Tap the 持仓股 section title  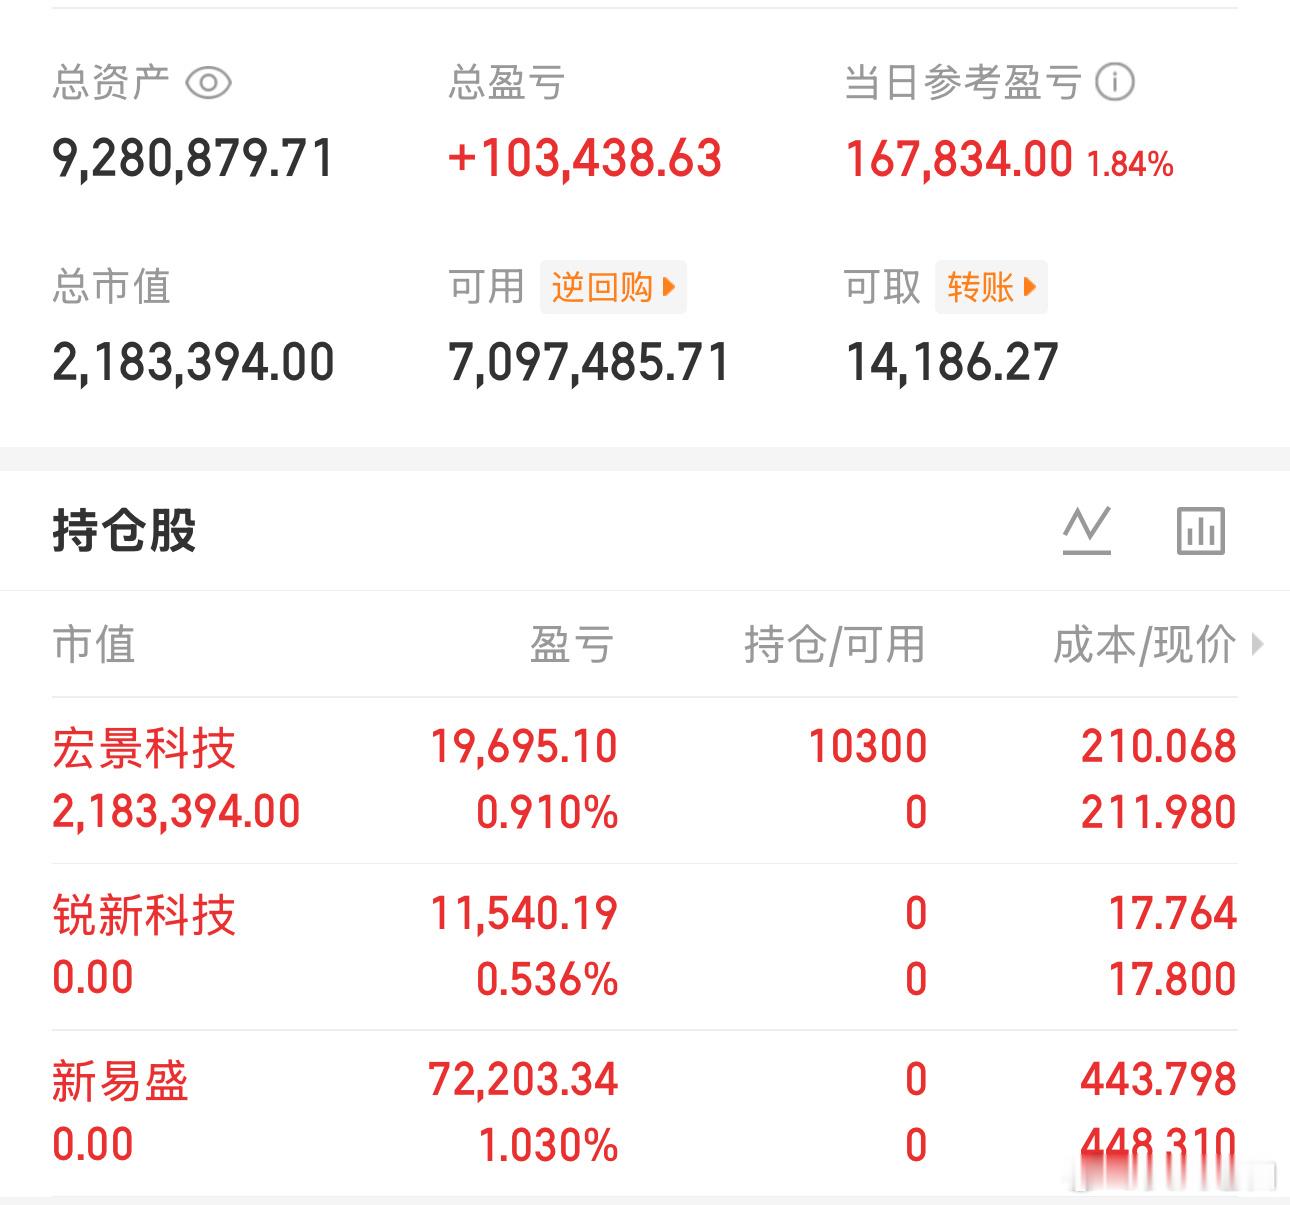point(124,530)
